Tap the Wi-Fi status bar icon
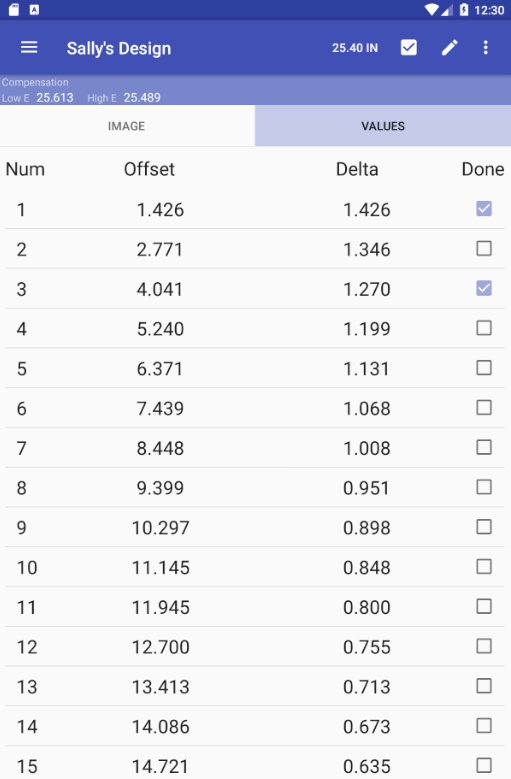The image size is (511, 779). 431,9
